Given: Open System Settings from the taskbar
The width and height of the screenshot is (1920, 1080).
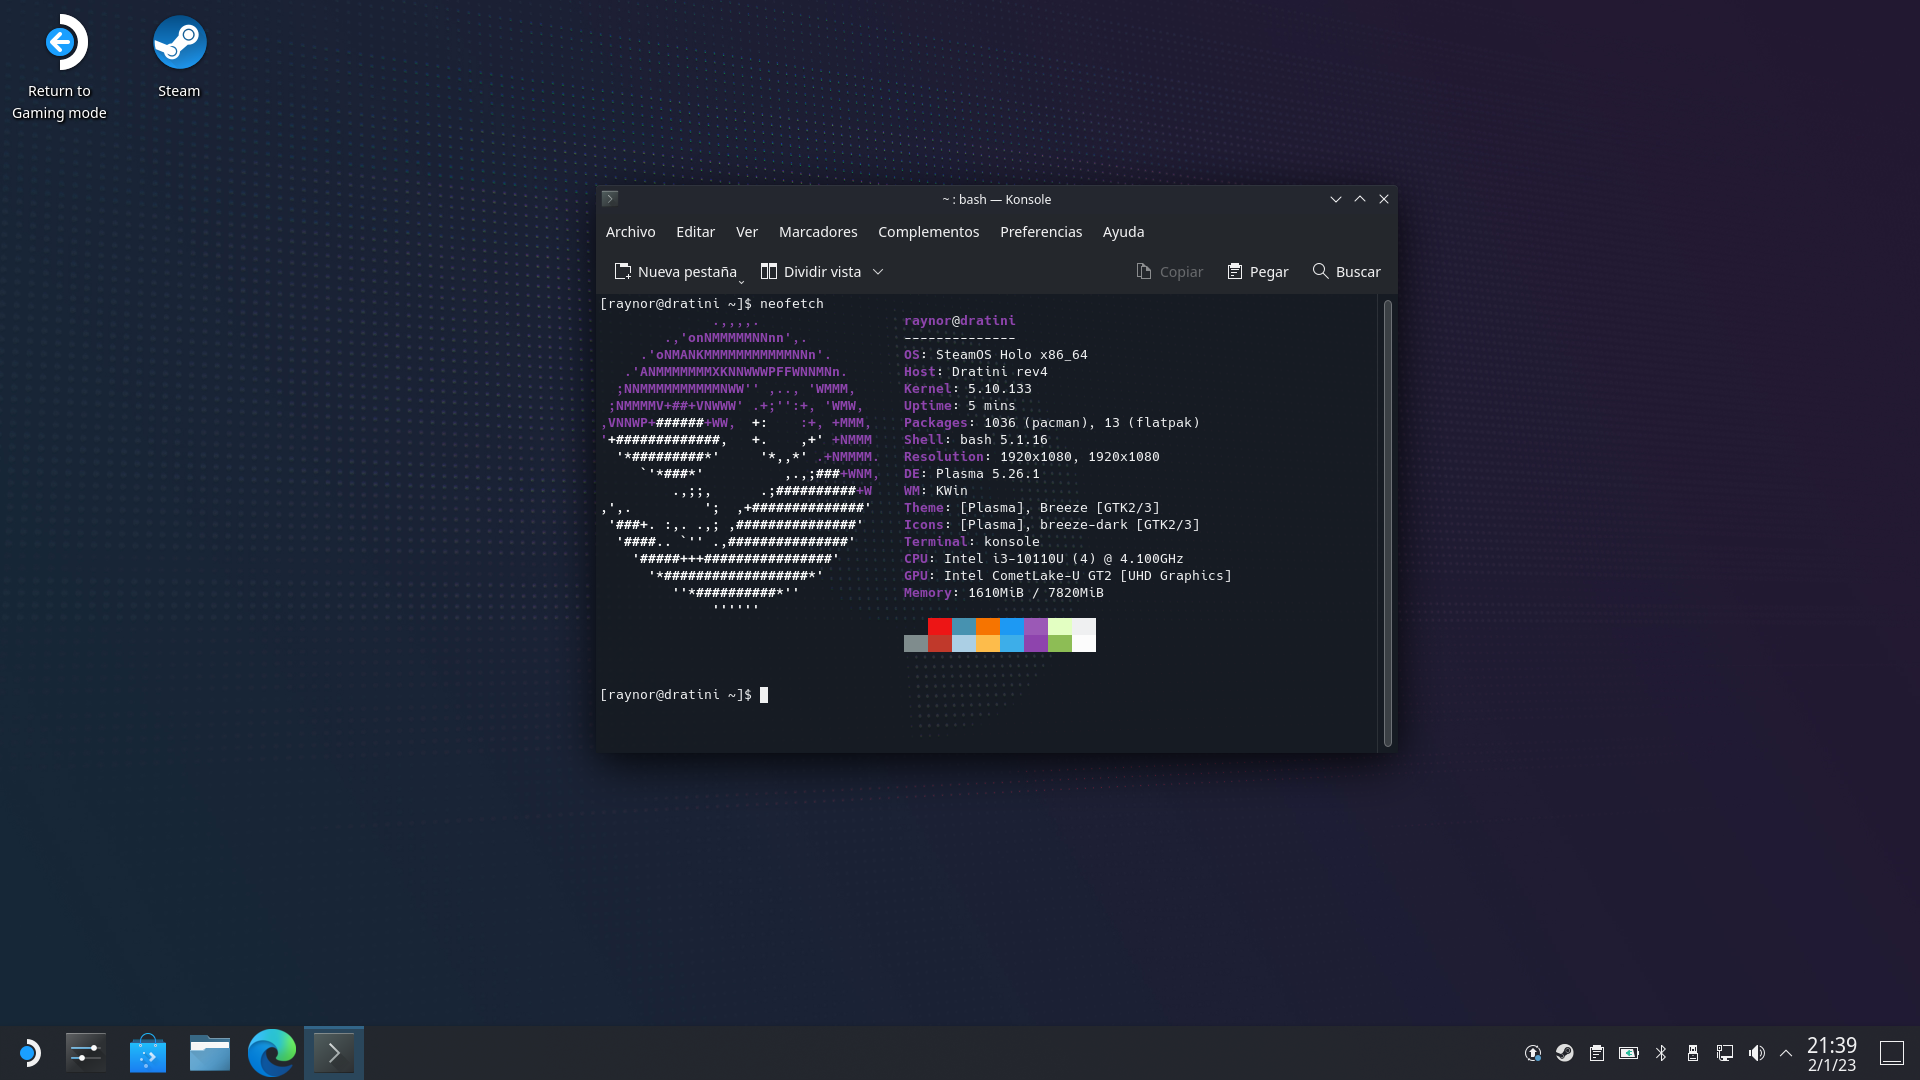Looking at the screenshot, I should pos(85,1052).
